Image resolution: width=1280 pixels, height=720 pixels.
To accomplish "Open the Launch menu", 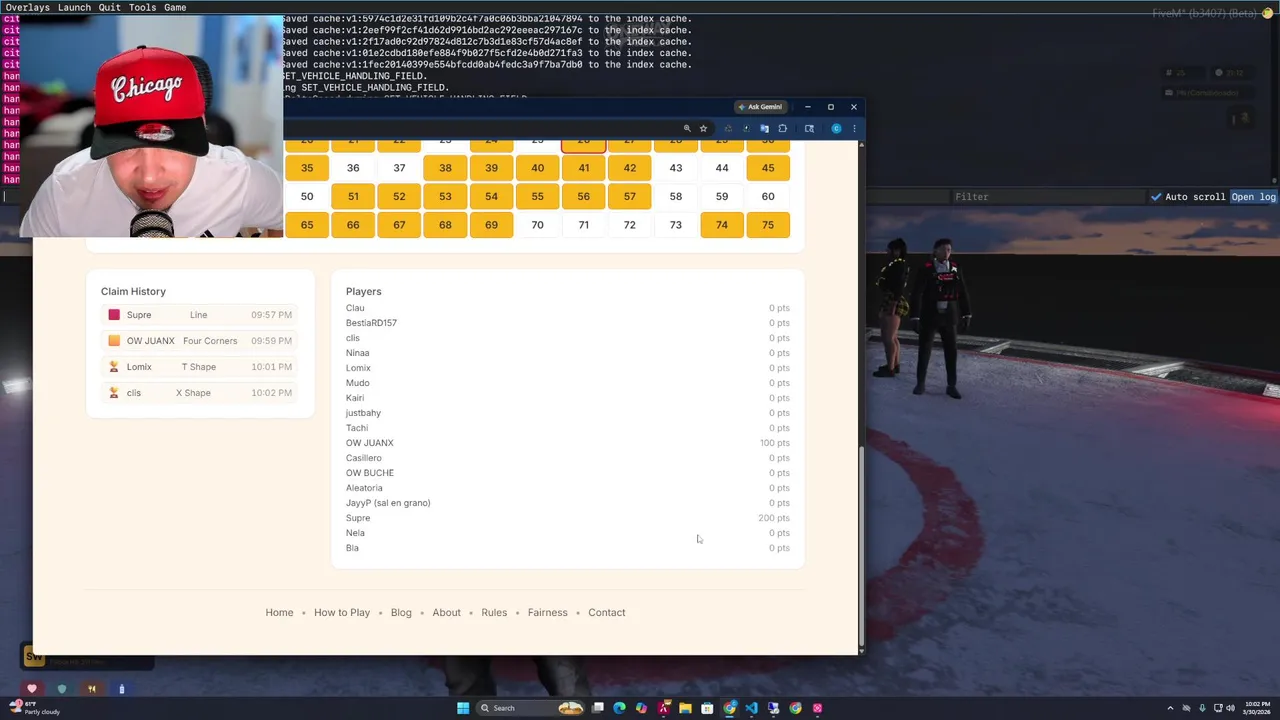I will [74, 7].
